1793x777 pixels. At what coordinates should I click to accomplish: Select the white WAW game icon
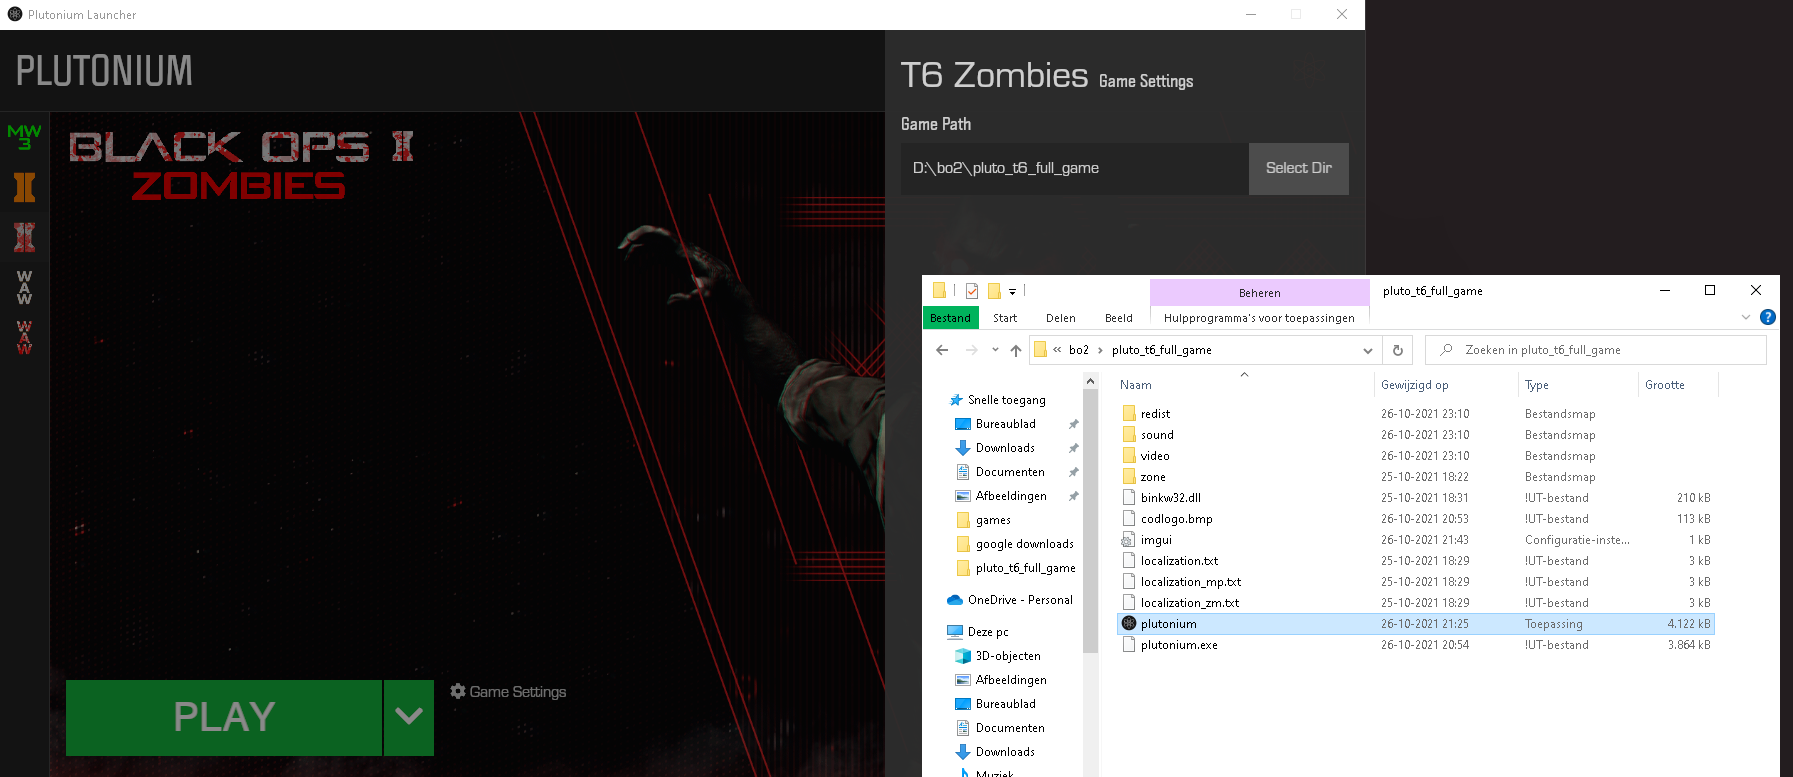[24, 287]
